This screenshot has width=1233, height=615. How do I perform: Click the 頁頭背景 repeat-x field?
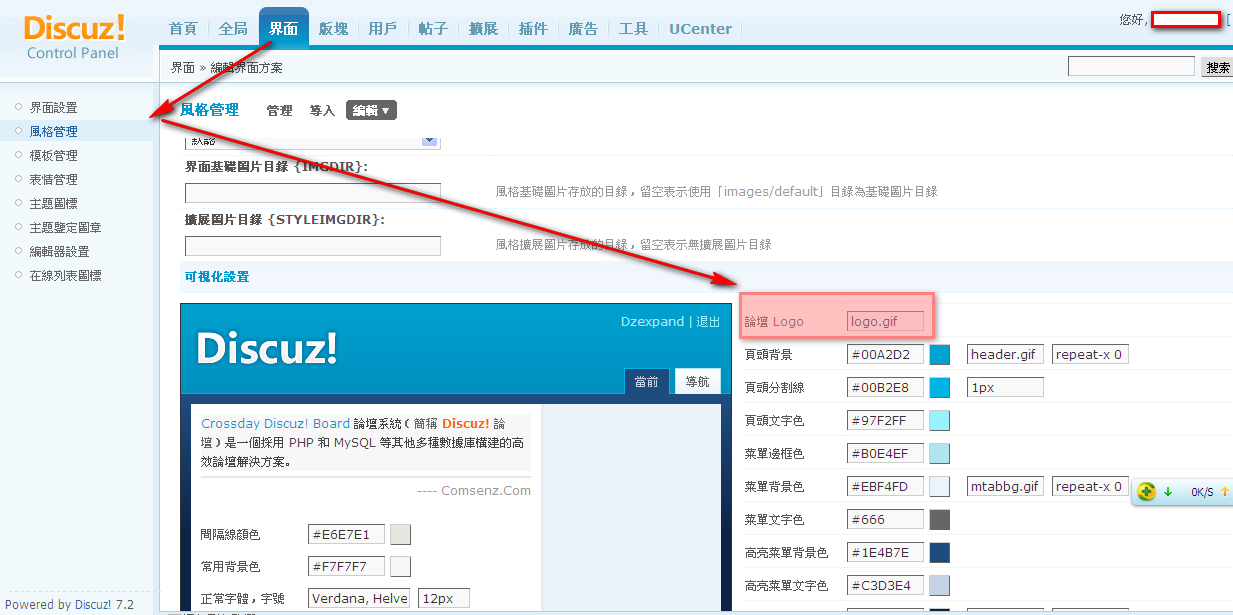tap(1090, 354)
